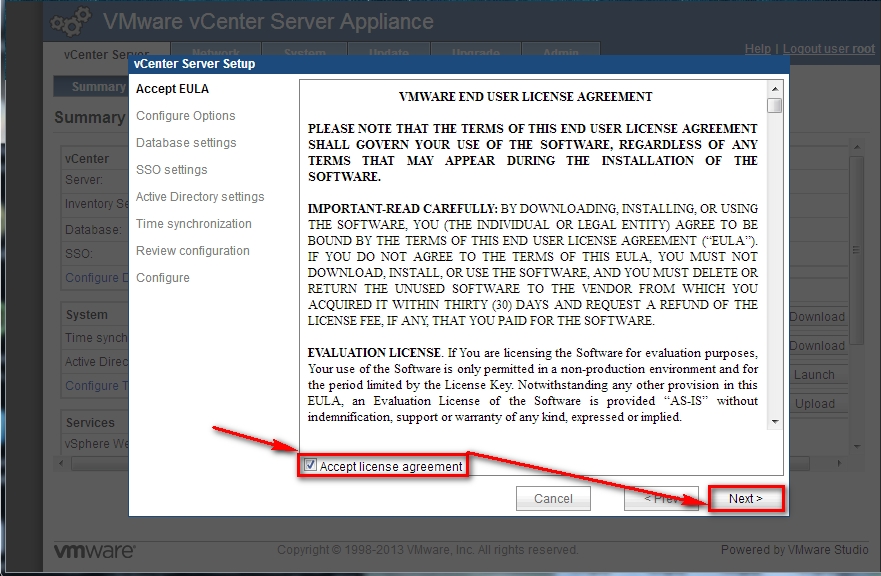Viewport: 881px width, 576px height.
Task: Click the Next > button
Action: pyautogui.click(x=746, y=498)
